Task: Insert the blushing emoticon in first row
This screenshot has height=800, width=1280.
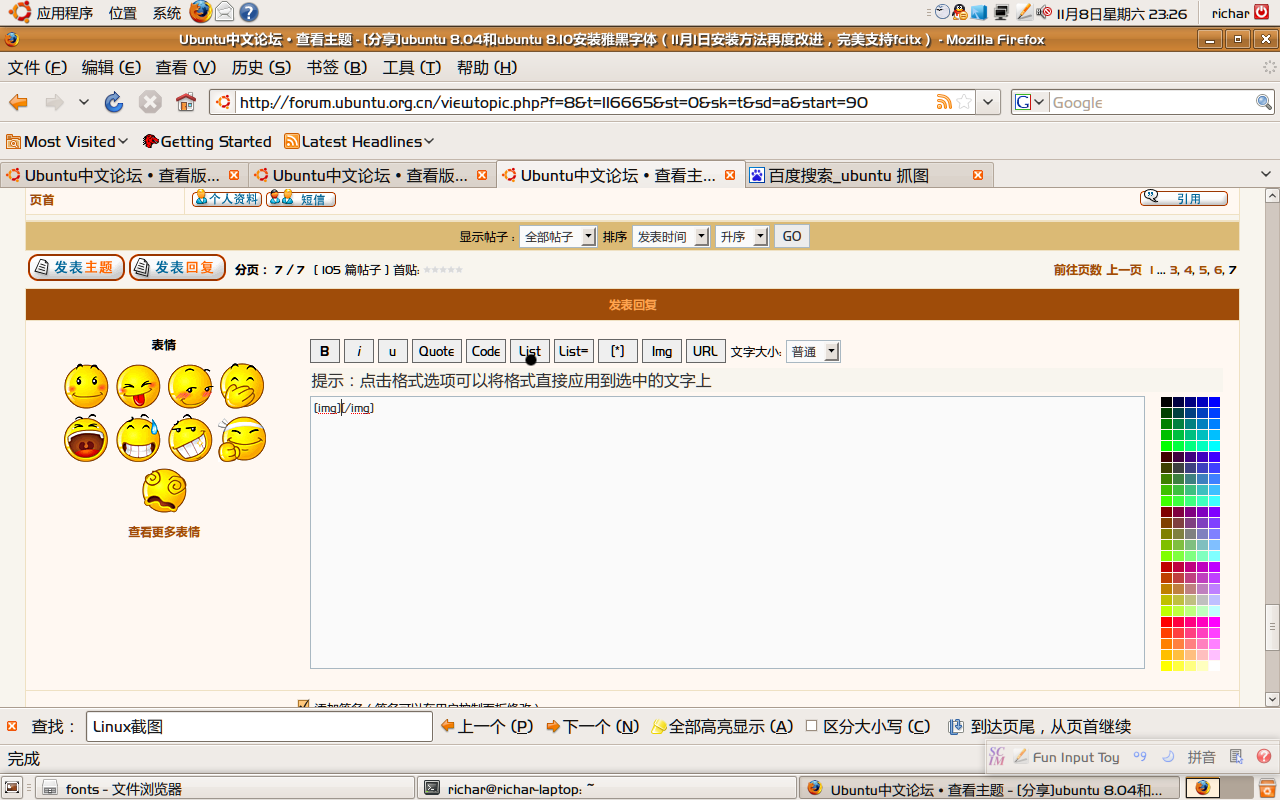Action: pos(190,386)
